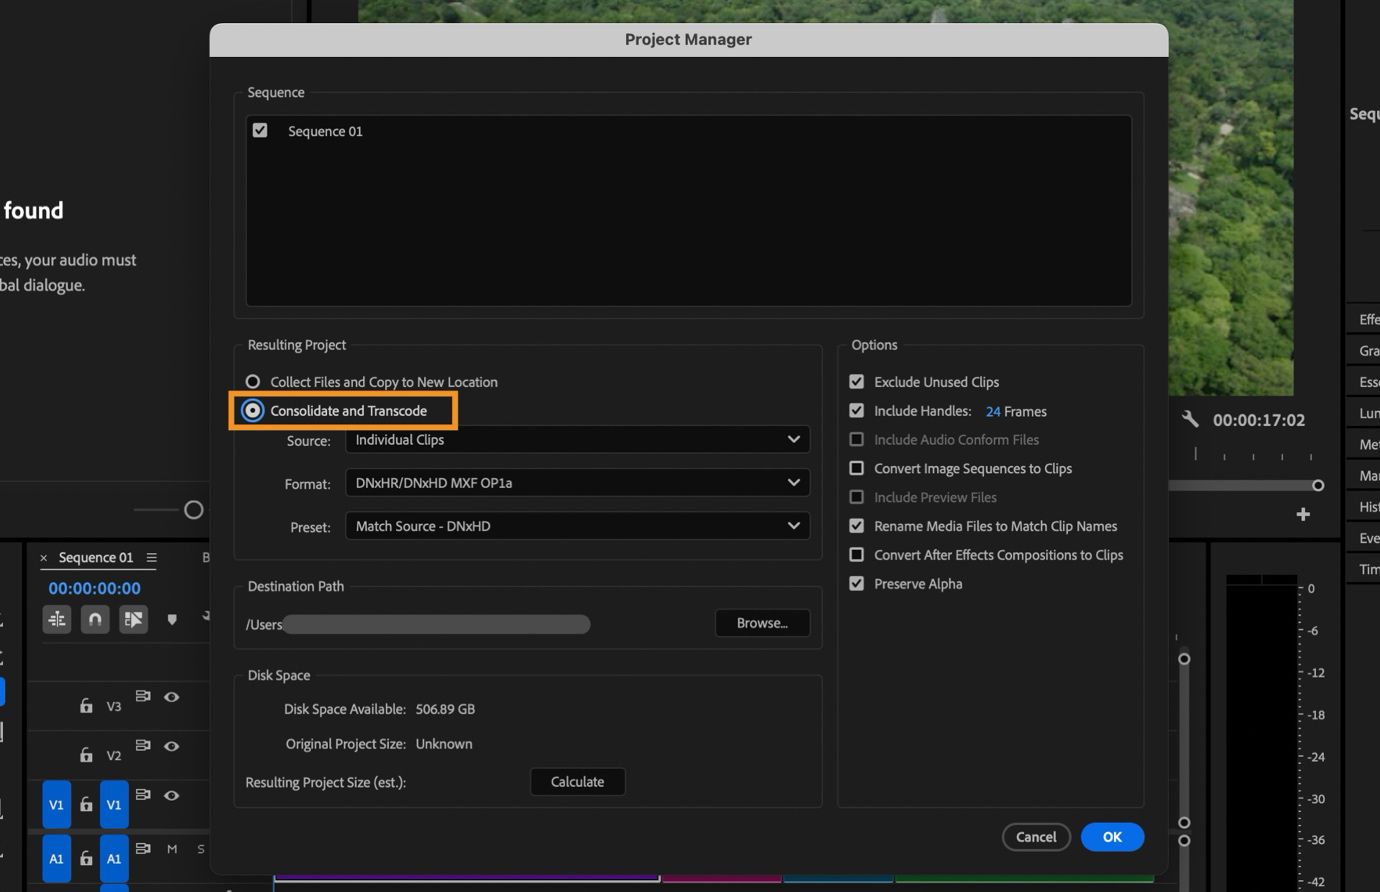Open the Format dropdown with DNxHR/DNxHD
Viewport: 1380px width, 892px height.
click(577, 483)
